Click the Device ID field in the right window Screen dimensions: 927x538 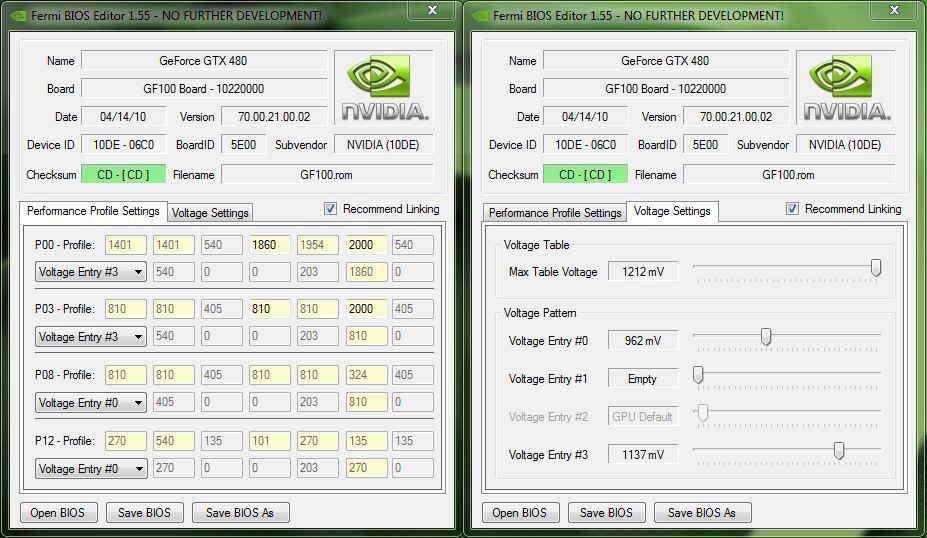(x=585, y=145)
